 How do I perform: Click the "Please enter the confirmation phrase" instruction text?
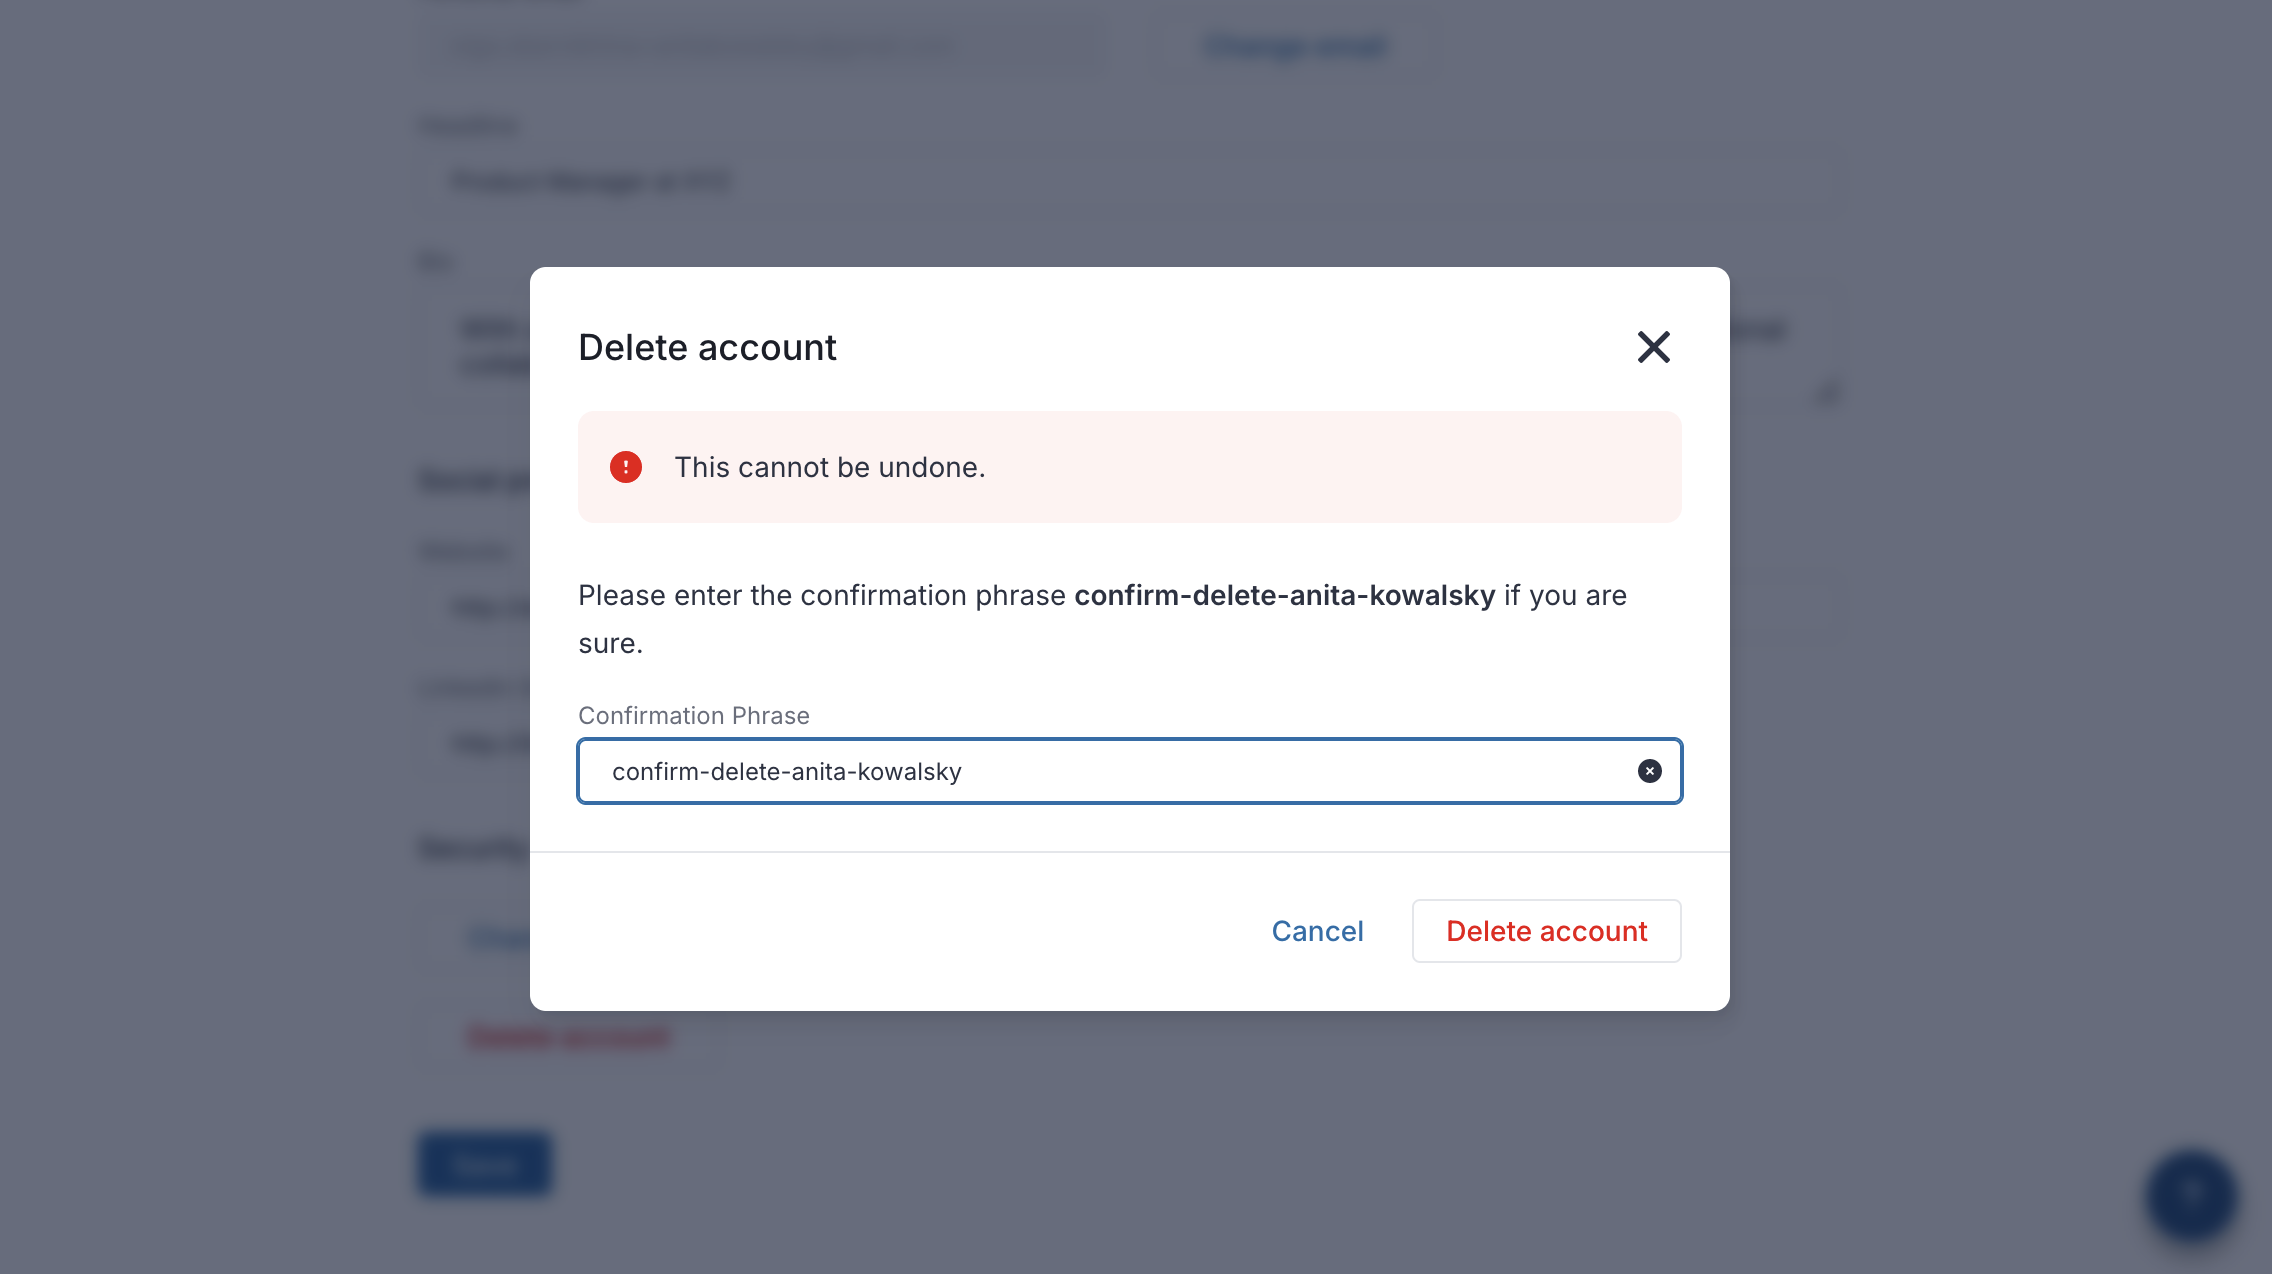point(822,595)
